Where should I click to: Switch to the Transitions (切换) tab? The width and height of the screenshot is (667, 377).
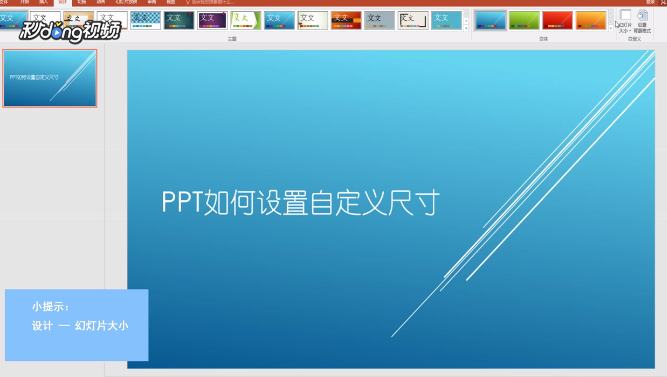(82, 2)
